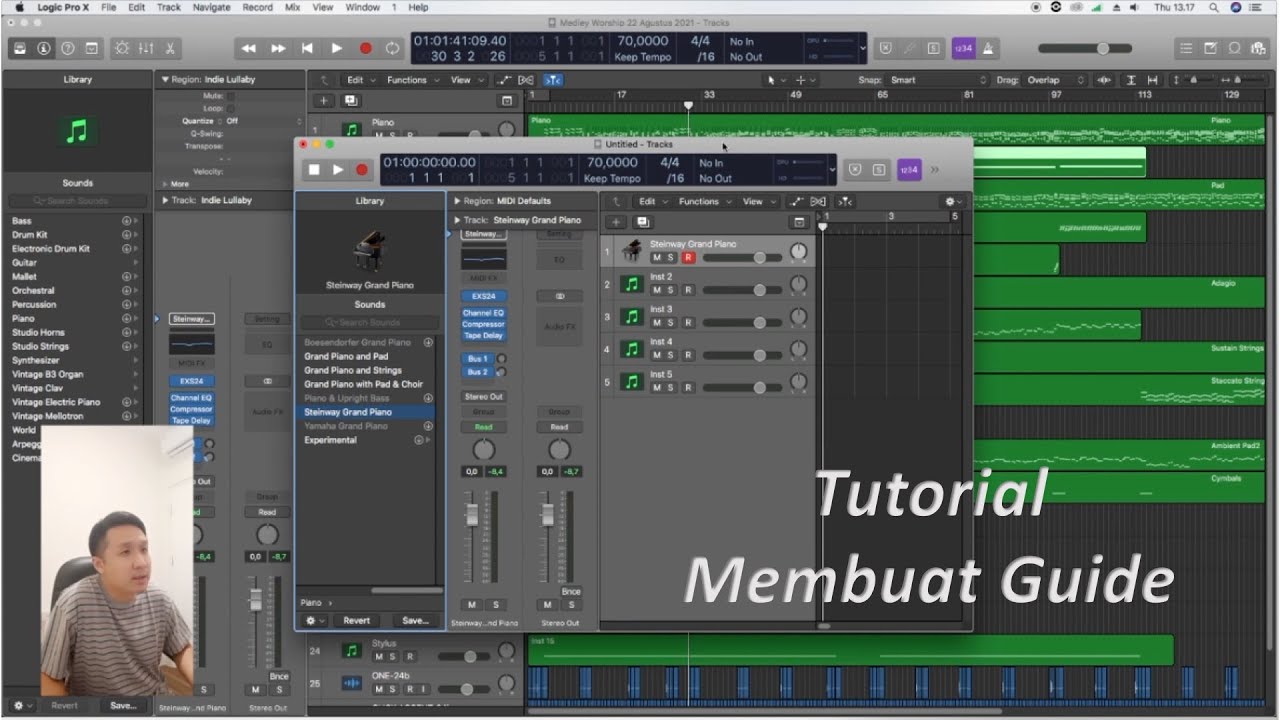Open File menu
The image size is (1280, 720).
[x=108, y=7]
